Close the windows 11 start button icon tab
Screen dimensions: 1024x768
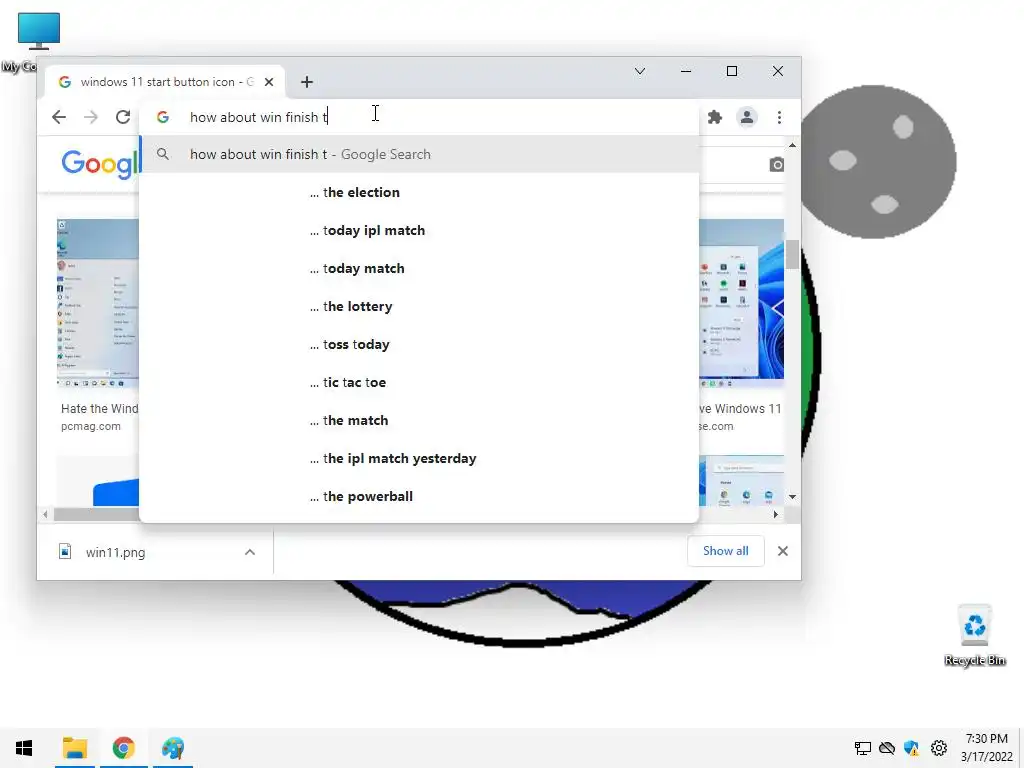pos(268,82)
